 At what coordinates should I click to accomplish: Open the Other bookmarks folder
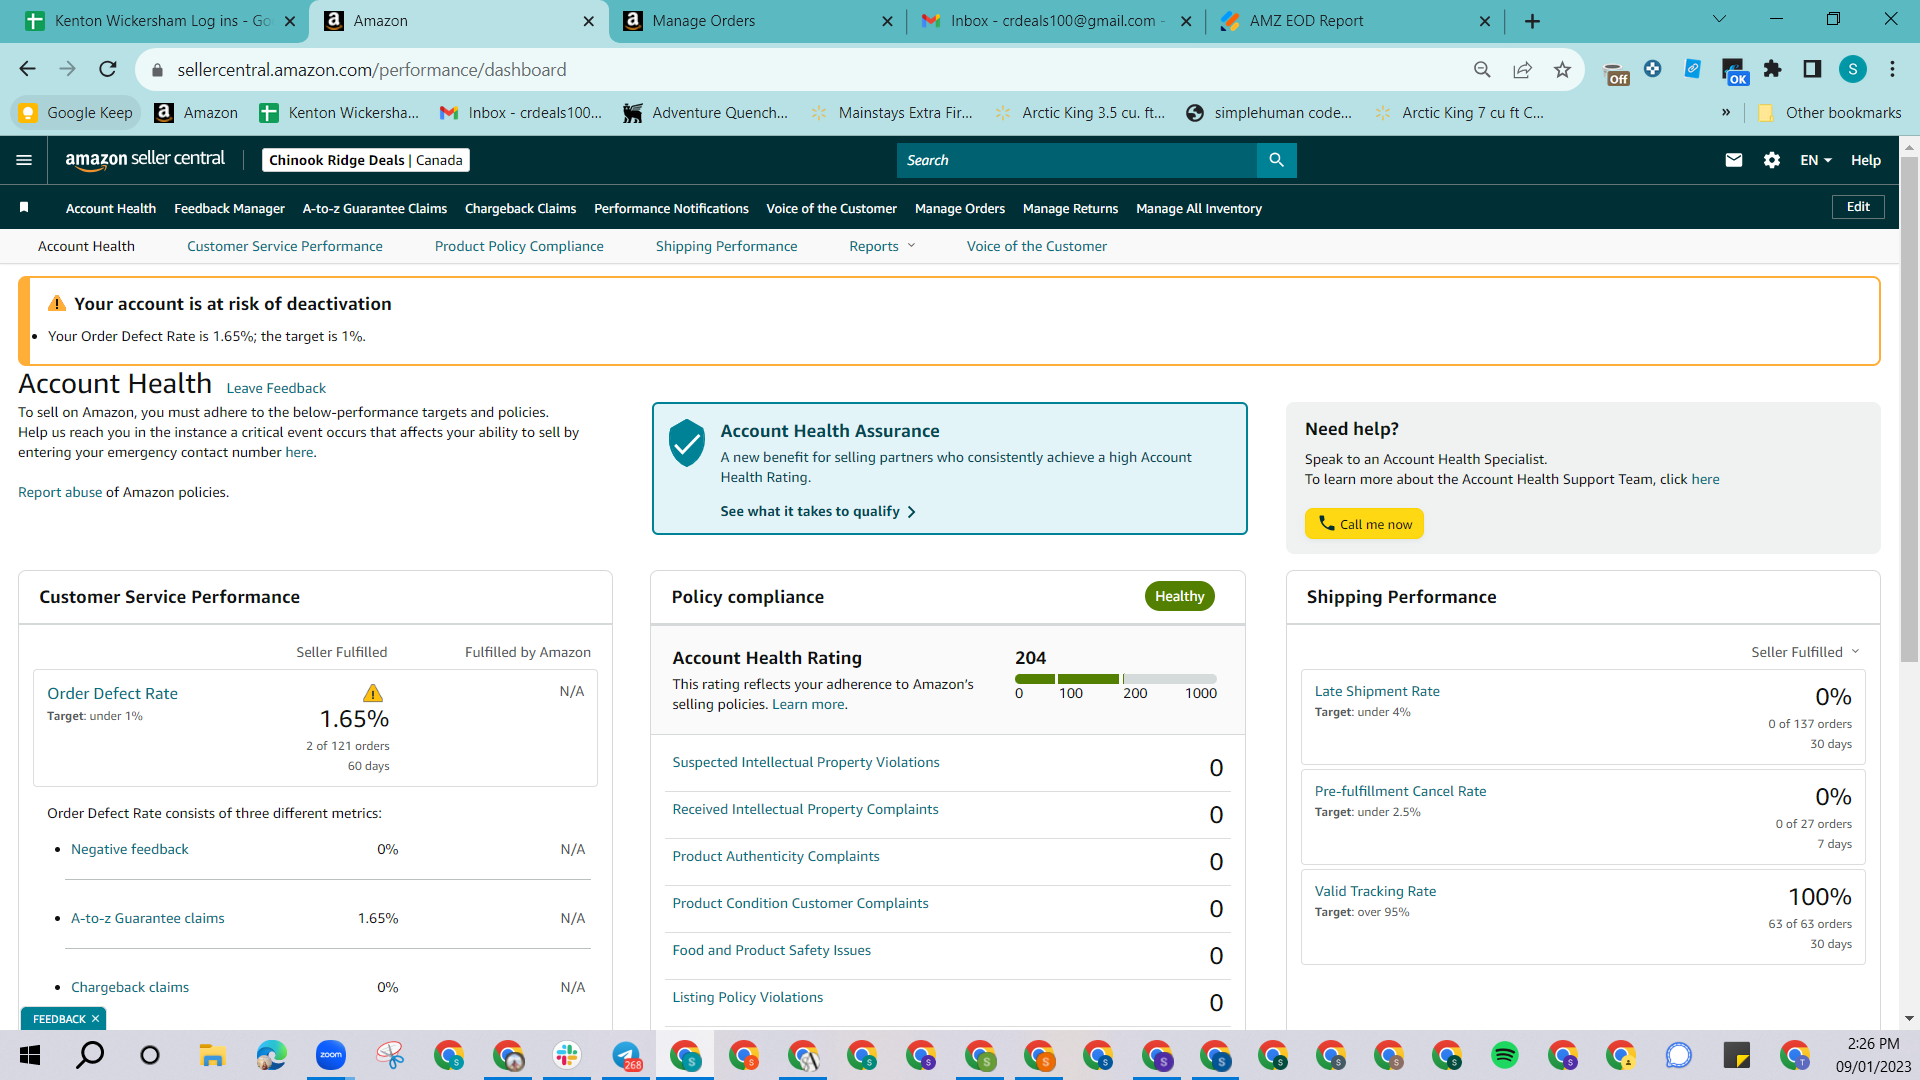click(x=1830, y=113)
